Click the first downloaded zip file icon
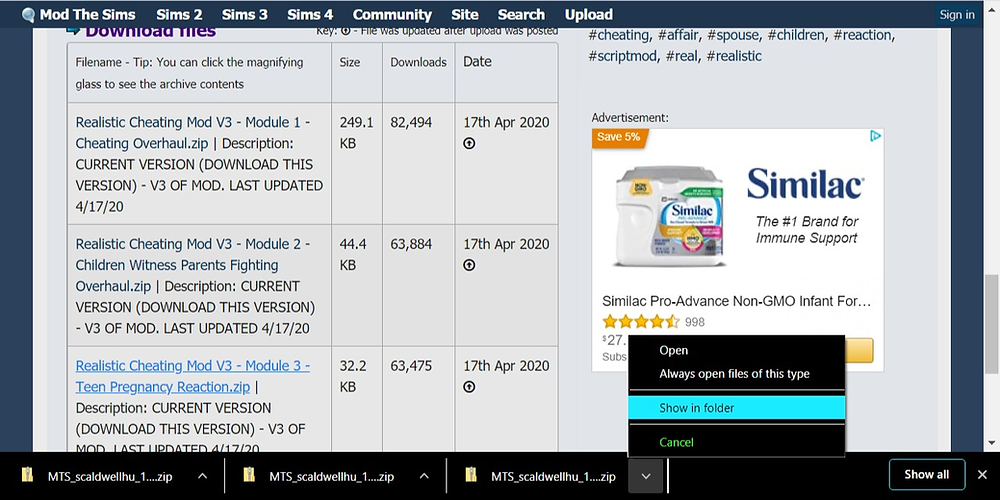 tap(27, 476)
